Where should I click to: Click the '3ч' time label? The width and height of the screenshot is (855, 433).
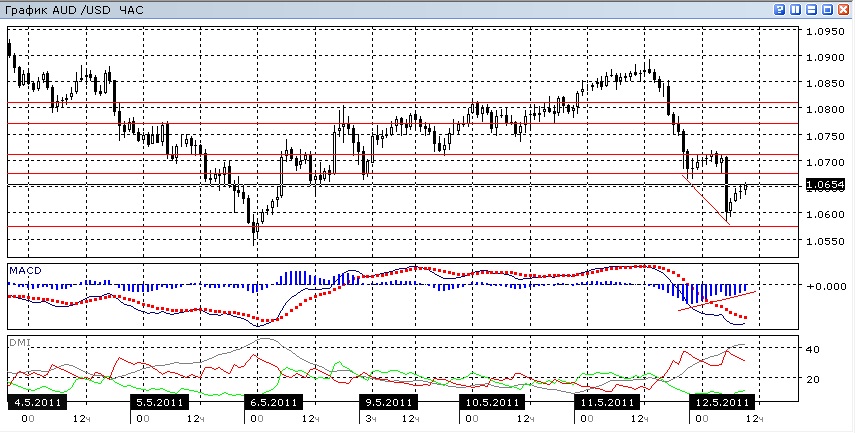click(x=370, y=419)
